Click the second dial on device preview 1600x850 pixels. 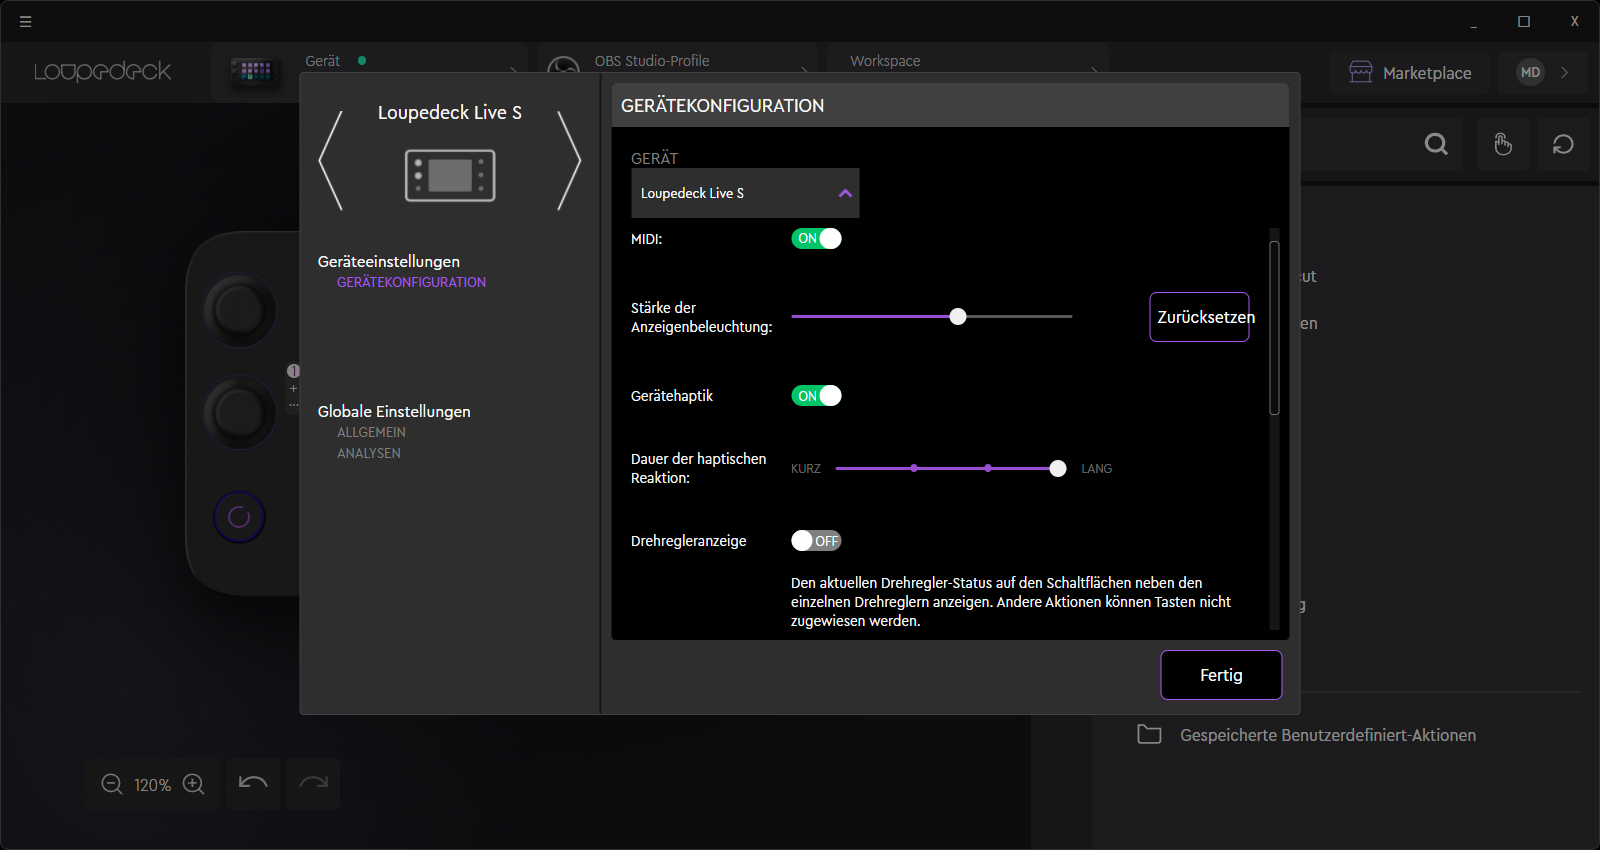click(x=240, y=413)
